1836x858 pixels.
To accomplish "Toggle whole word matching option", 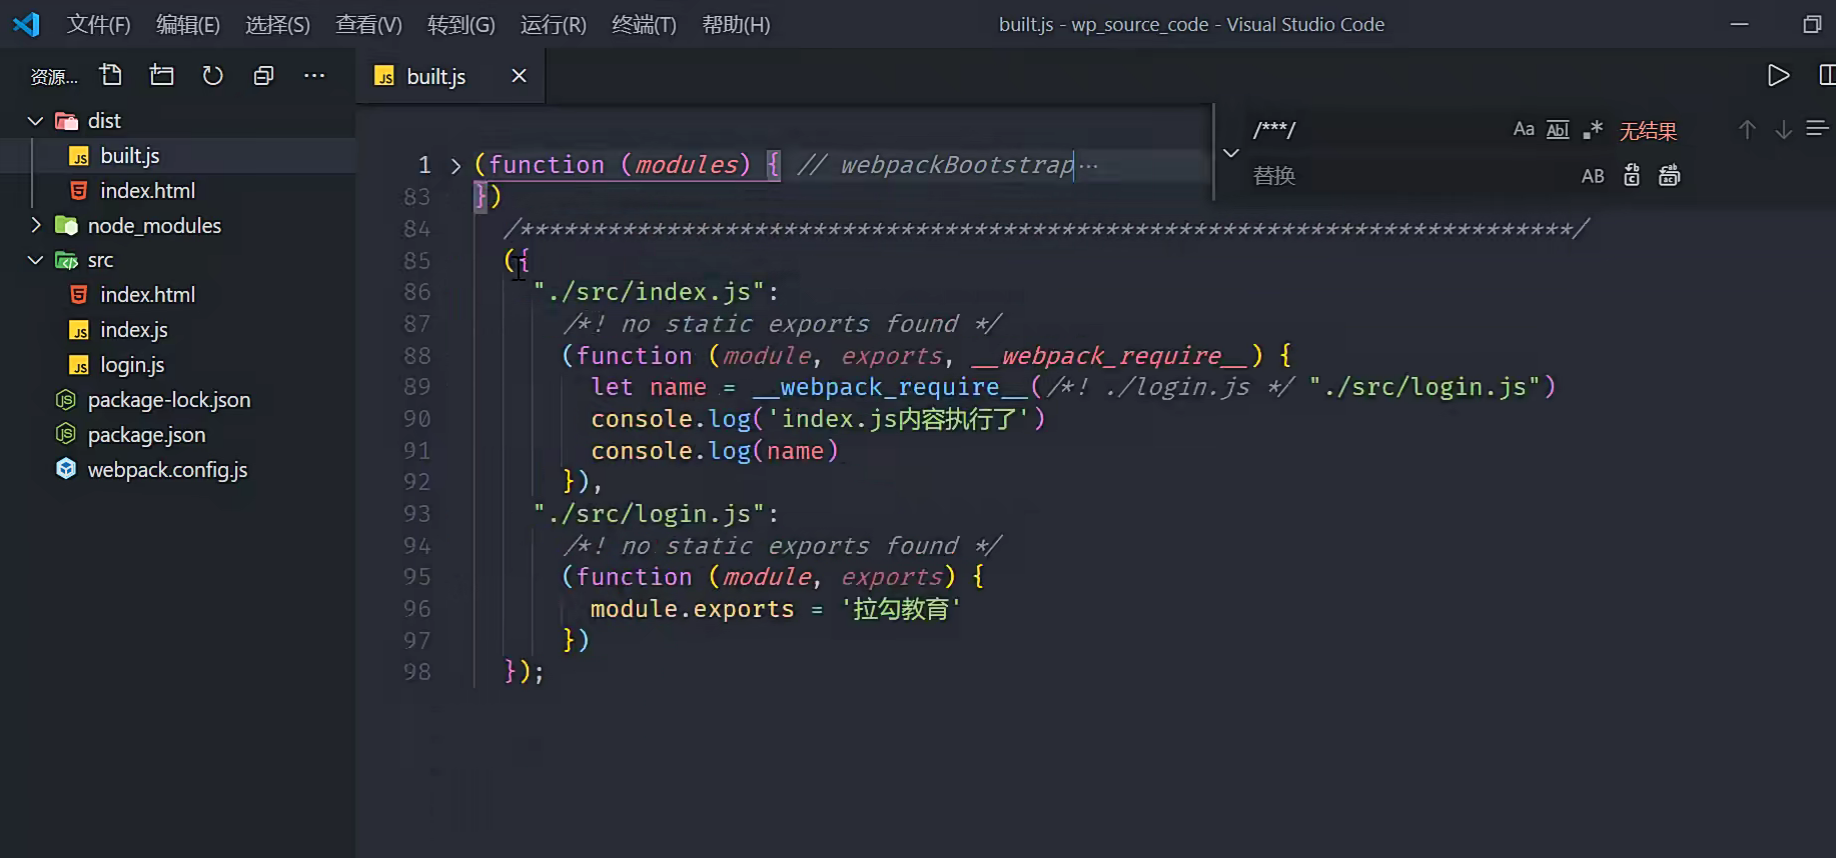I will (1558, 130).
